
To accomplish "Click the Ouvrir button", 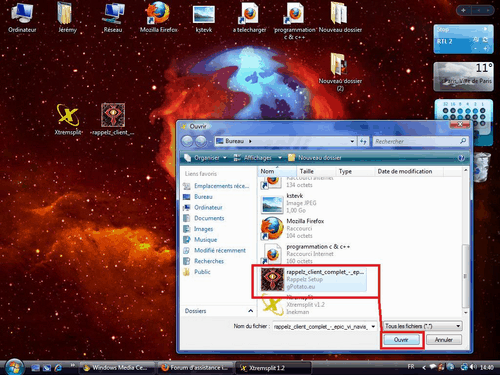I will click(x=401, y=340).
